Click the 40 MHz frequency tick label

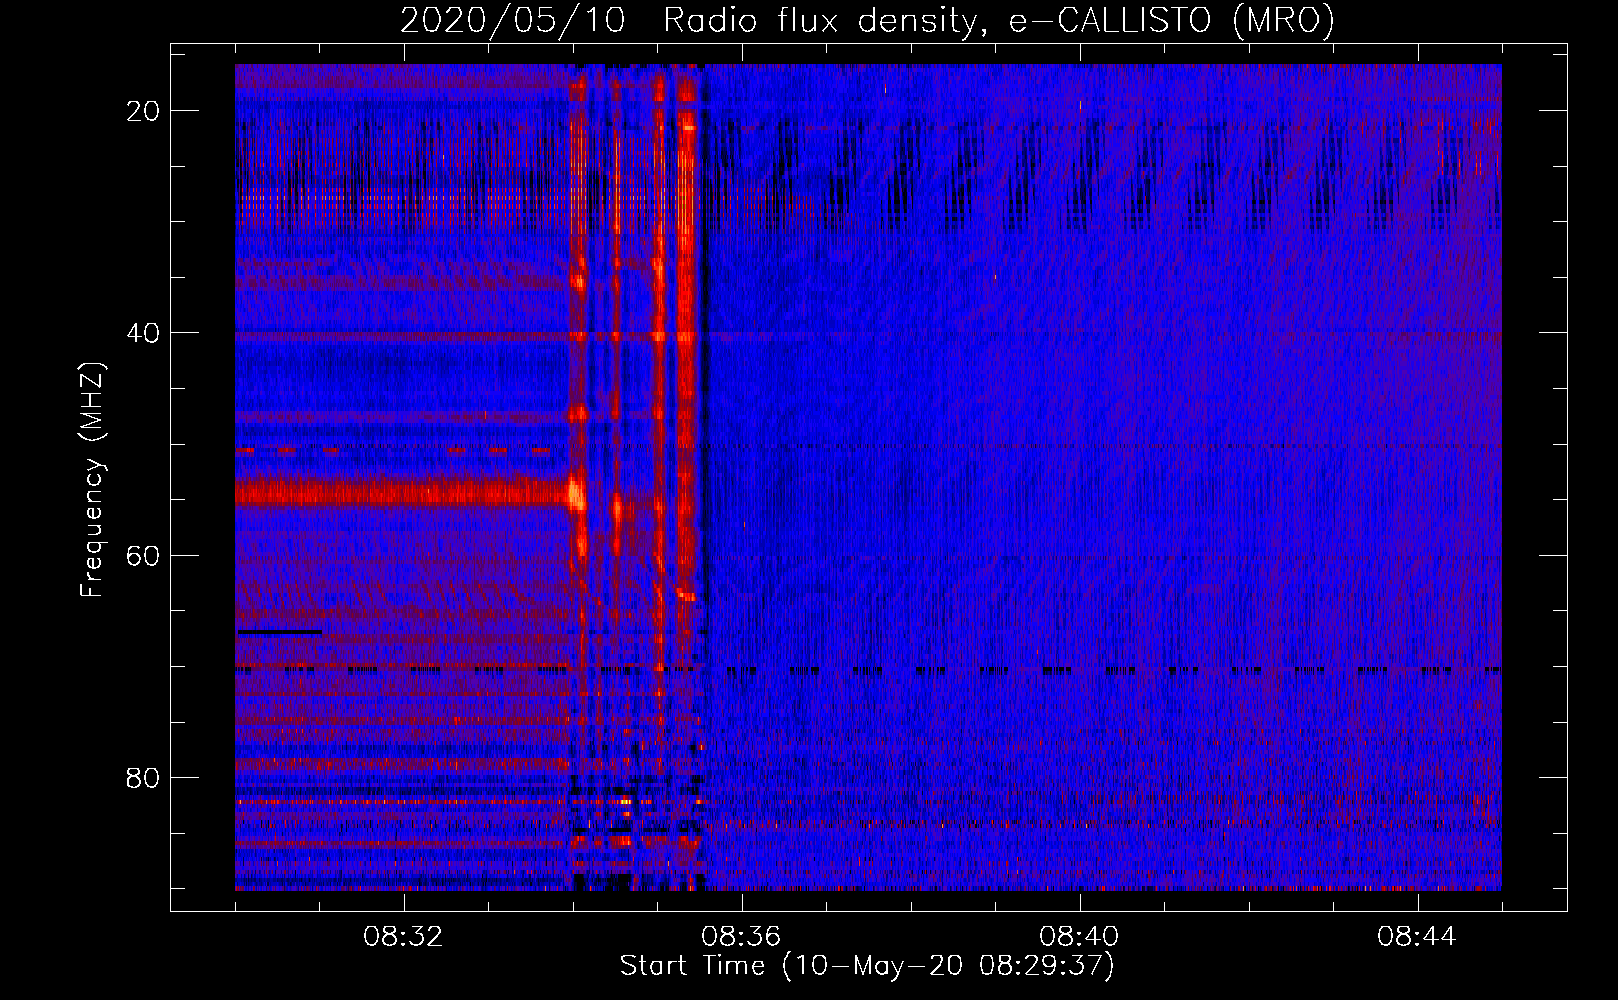click(x=143, y=333)
